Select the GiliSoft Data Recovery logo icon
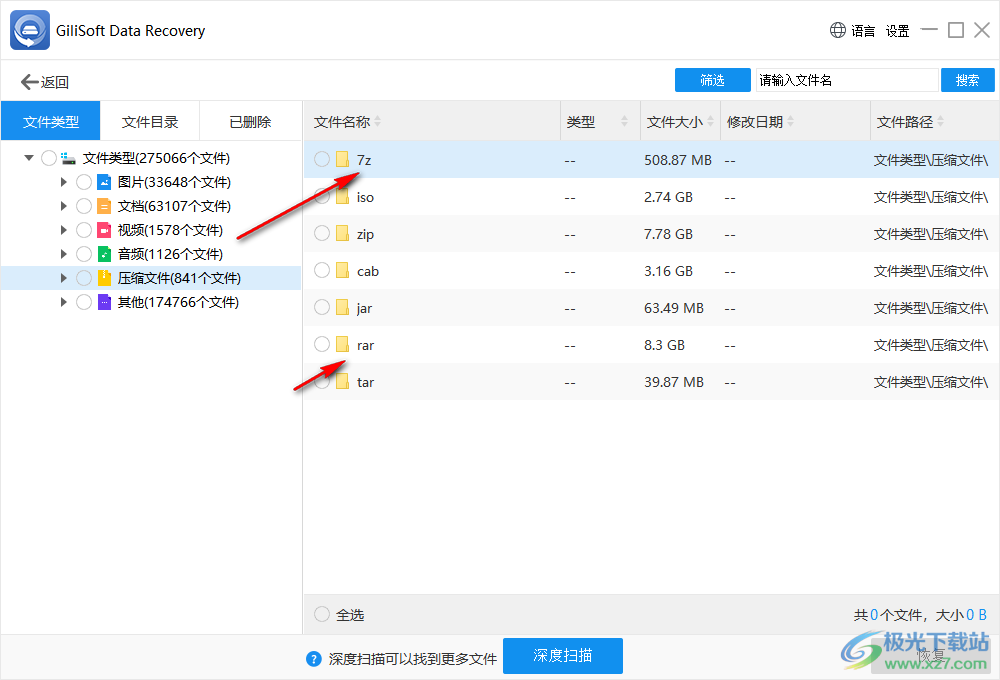Screen dimensions: 1000x680 tap(28, 30)
